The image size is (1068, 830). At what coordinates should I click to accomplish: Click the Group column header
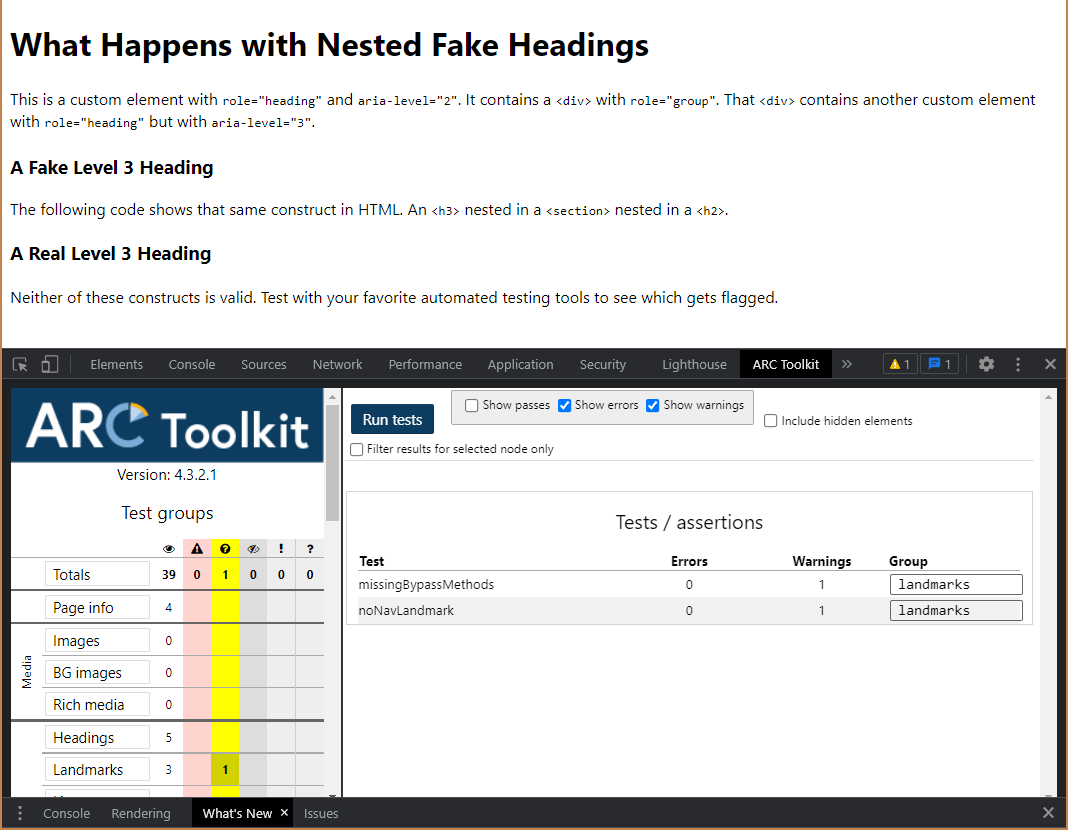click(x=908, y=561)
